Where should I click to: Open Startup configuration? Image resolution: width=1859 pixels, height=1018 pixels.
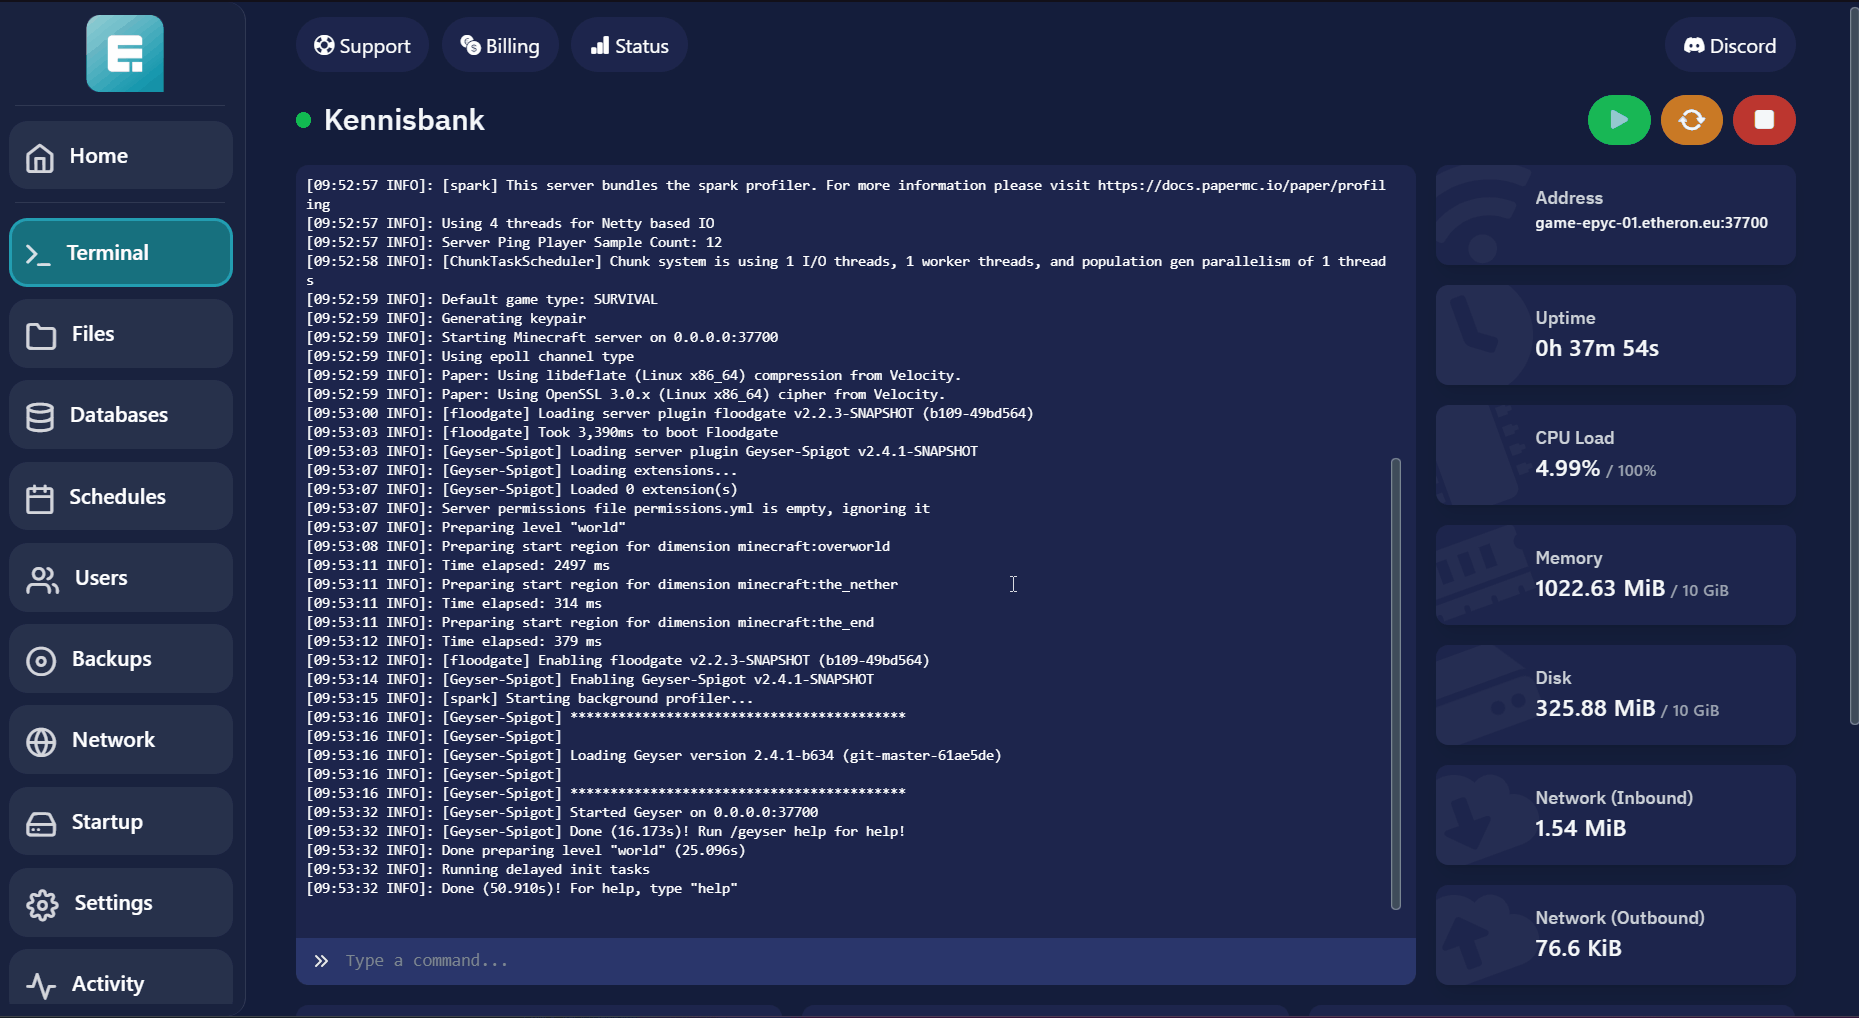point(121,822)
